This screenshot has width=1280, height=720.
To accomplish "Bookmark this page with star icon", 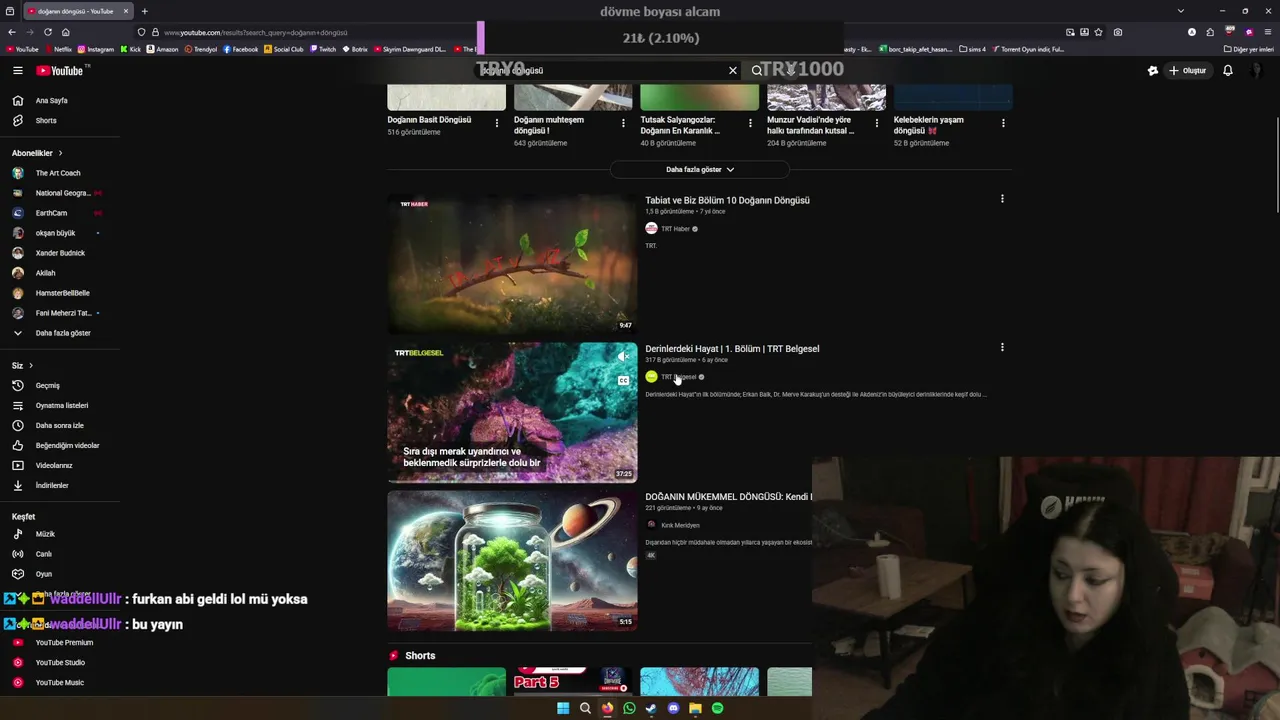I will coord(1100,32).
